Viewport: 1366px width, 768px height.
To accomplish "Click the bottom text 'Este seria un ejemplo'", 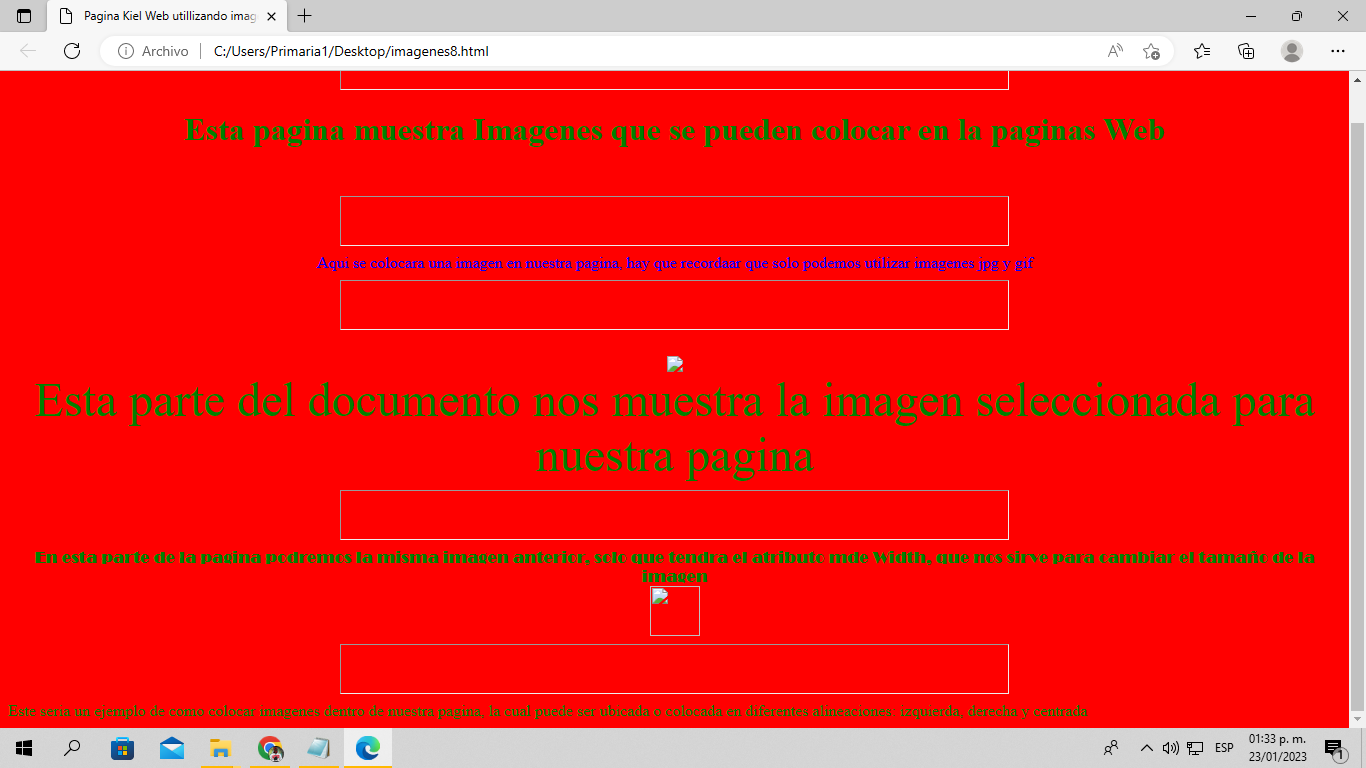I will click(547, 711).
